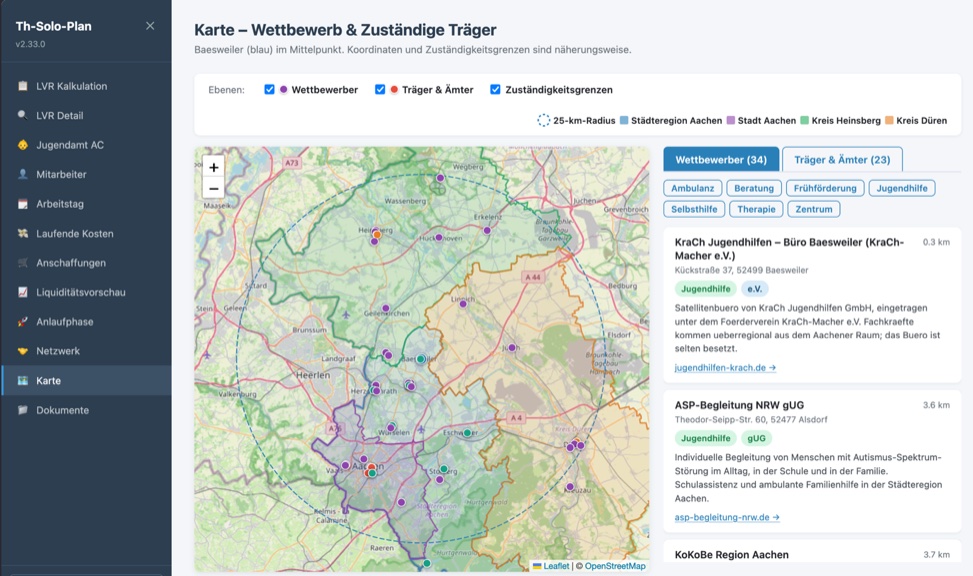
Task: Click the Netzwerk handshake icon
Action: click(23, 351)
